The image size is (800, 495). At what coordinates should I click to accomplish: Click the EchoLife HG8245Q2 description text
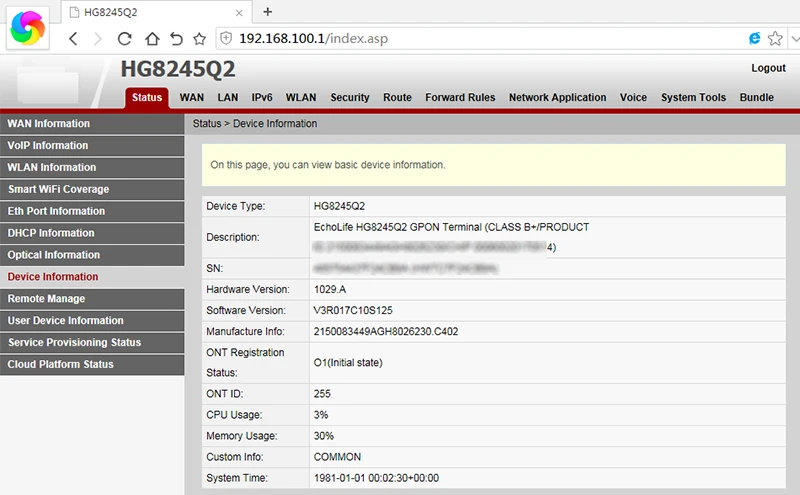(452, 227)
